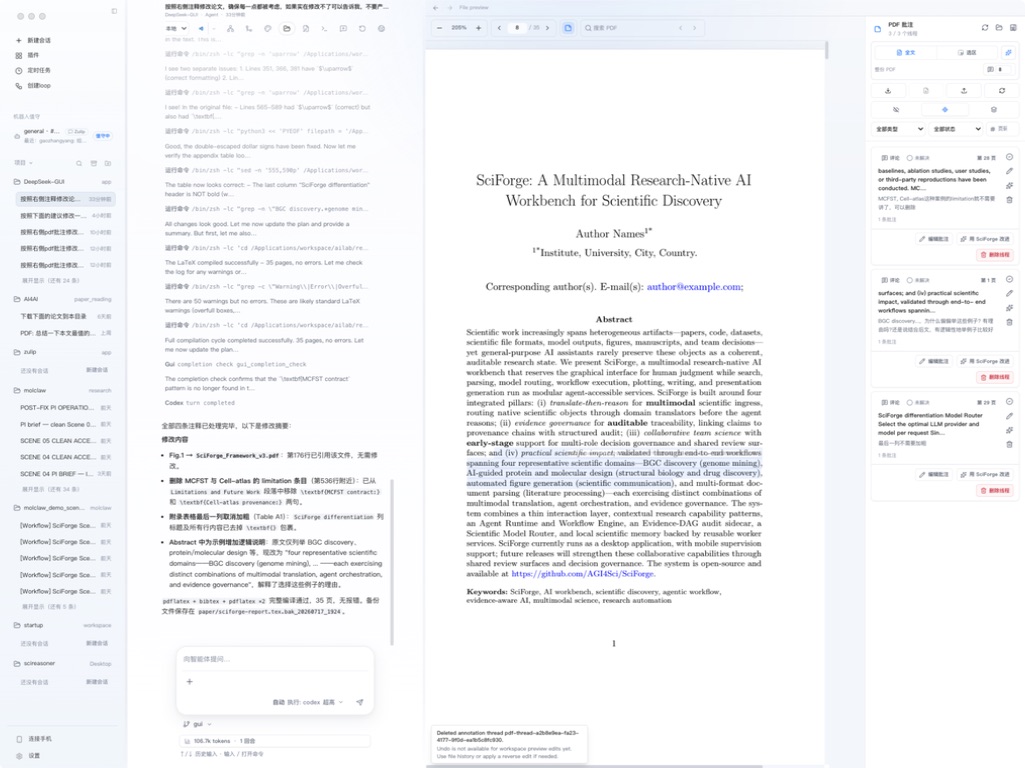Show 24 more DeepSeek-GUI conversations
The width and height of the screenshot is (1025, 768).
coord(51,280)
